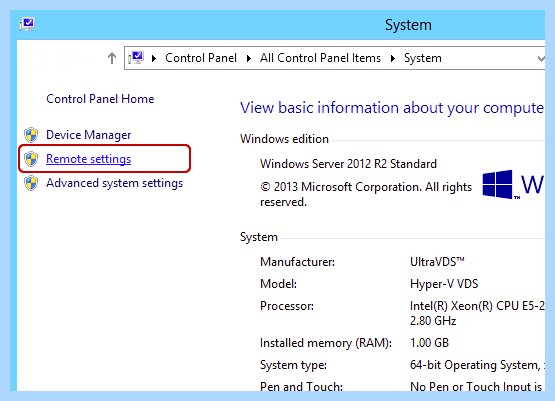This screenshot has width=555, height=401.
Task: Click the 'UltraVDS' manufacturer value
Action: pyautogui.click(x=437, y=262)
